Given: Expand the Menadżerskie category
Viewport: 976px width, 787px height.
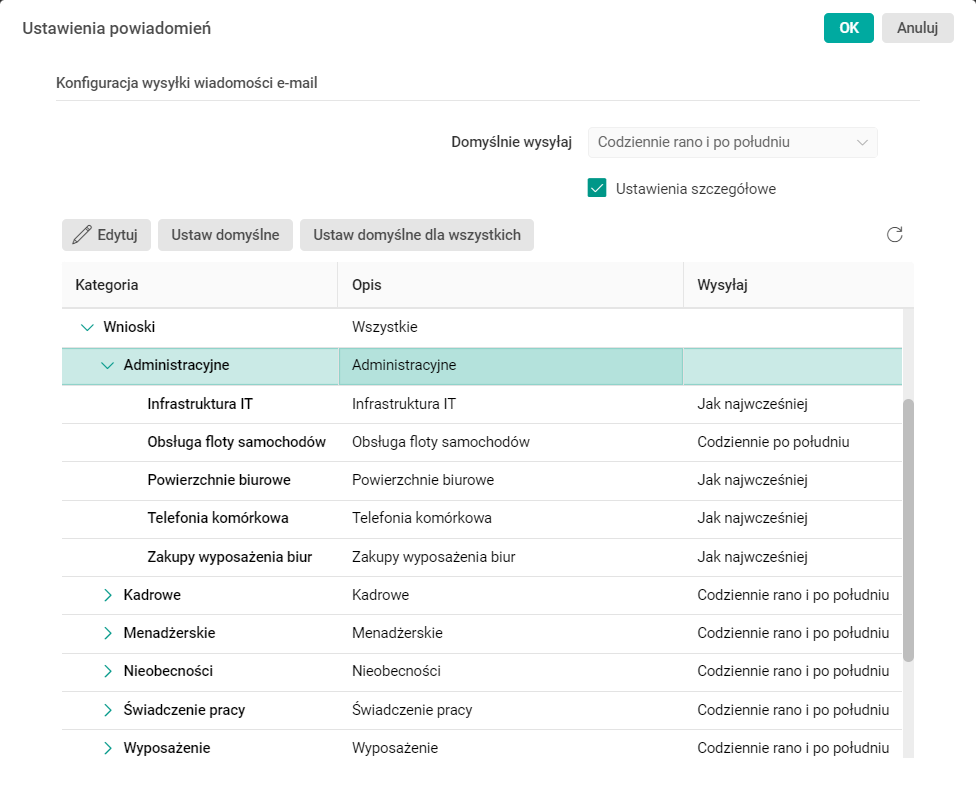Looking at the screenshot, I should pos(108,632).
